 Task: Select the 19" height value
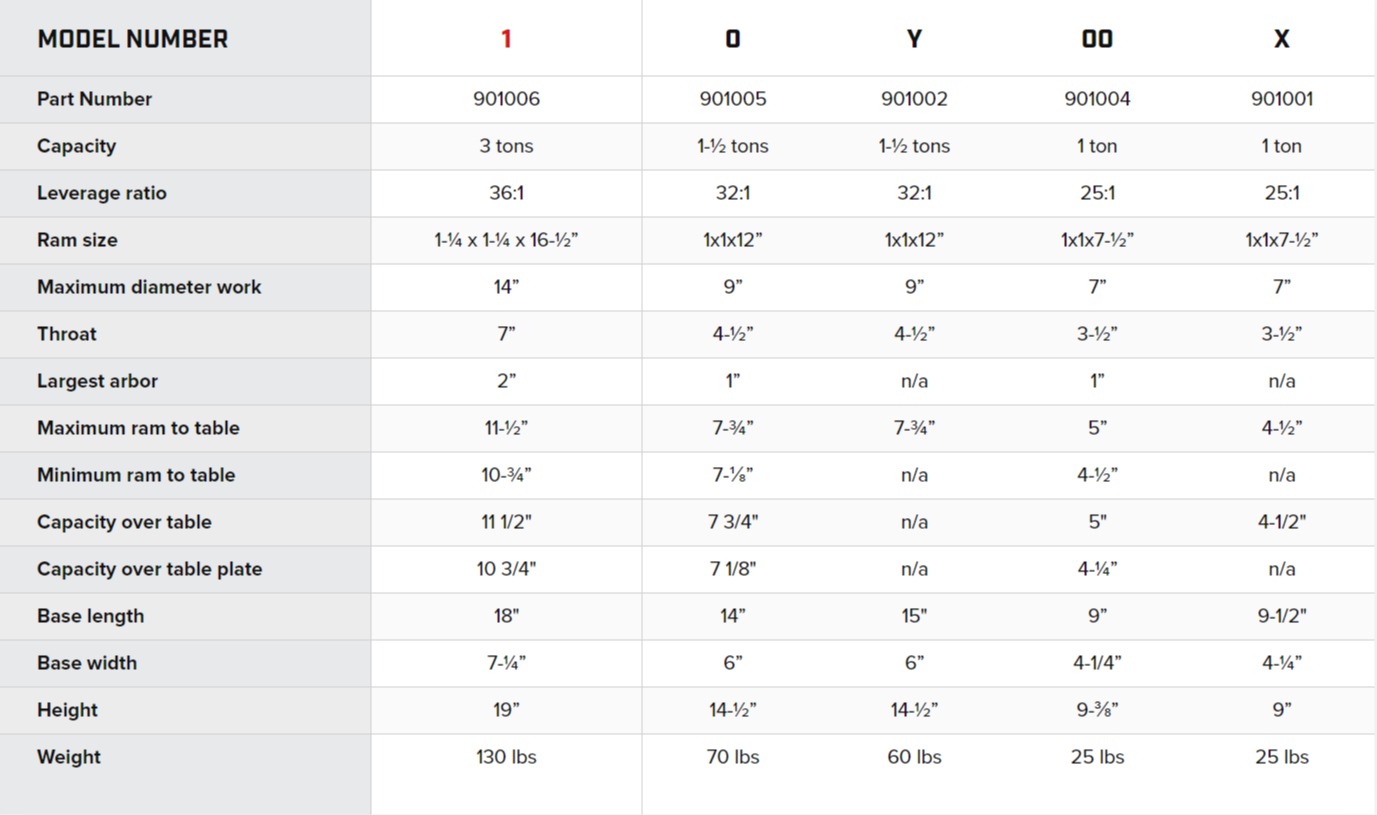coord(506,710)
